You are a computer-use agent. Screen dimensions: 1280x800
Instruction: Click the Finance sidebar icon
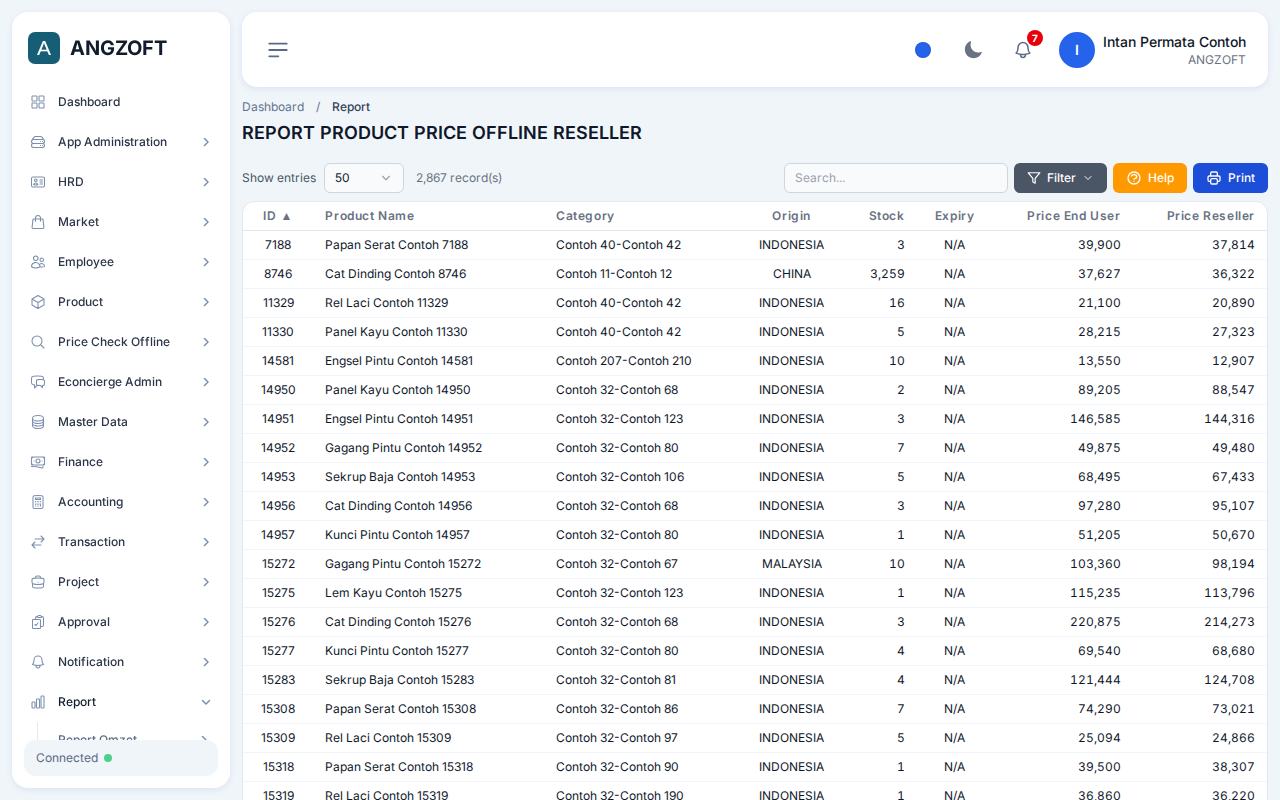pos(38,462)
